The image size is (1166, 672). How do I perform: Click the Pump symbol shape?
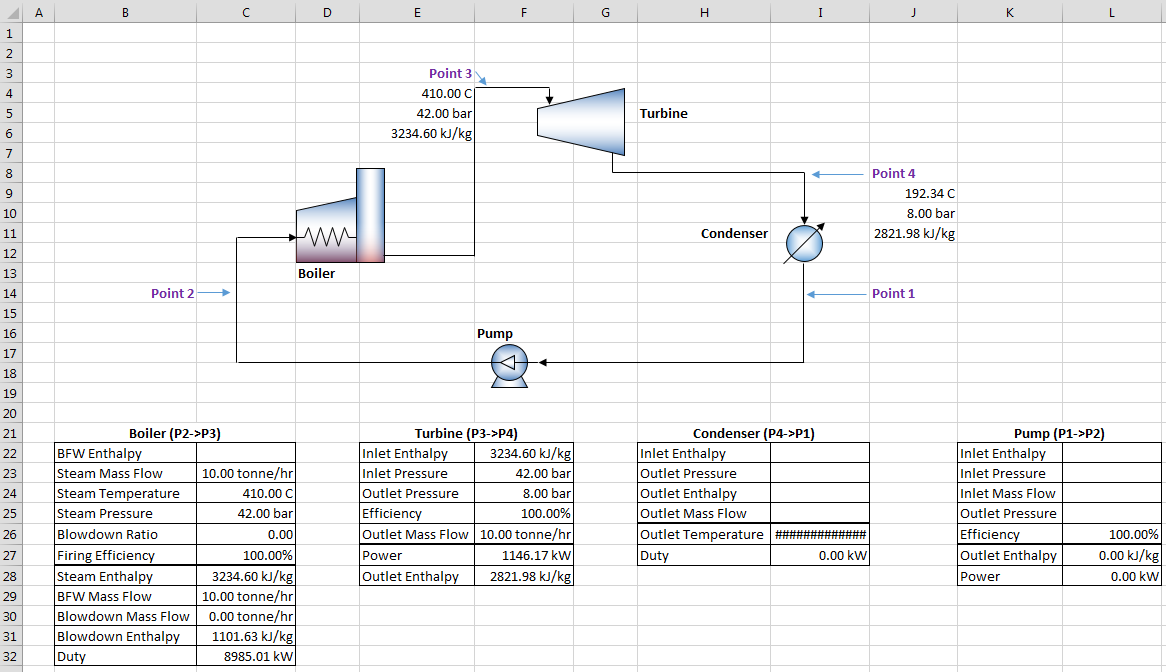(509, 366)
